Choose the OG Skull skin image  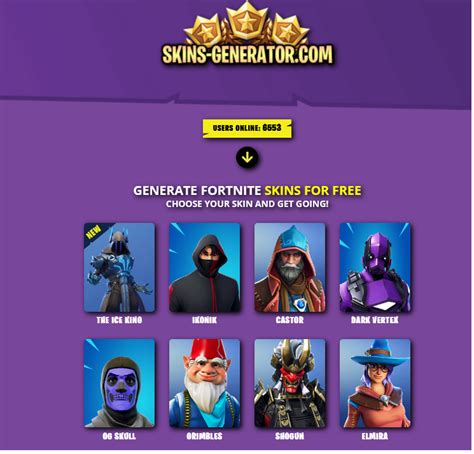pos(119,383)
